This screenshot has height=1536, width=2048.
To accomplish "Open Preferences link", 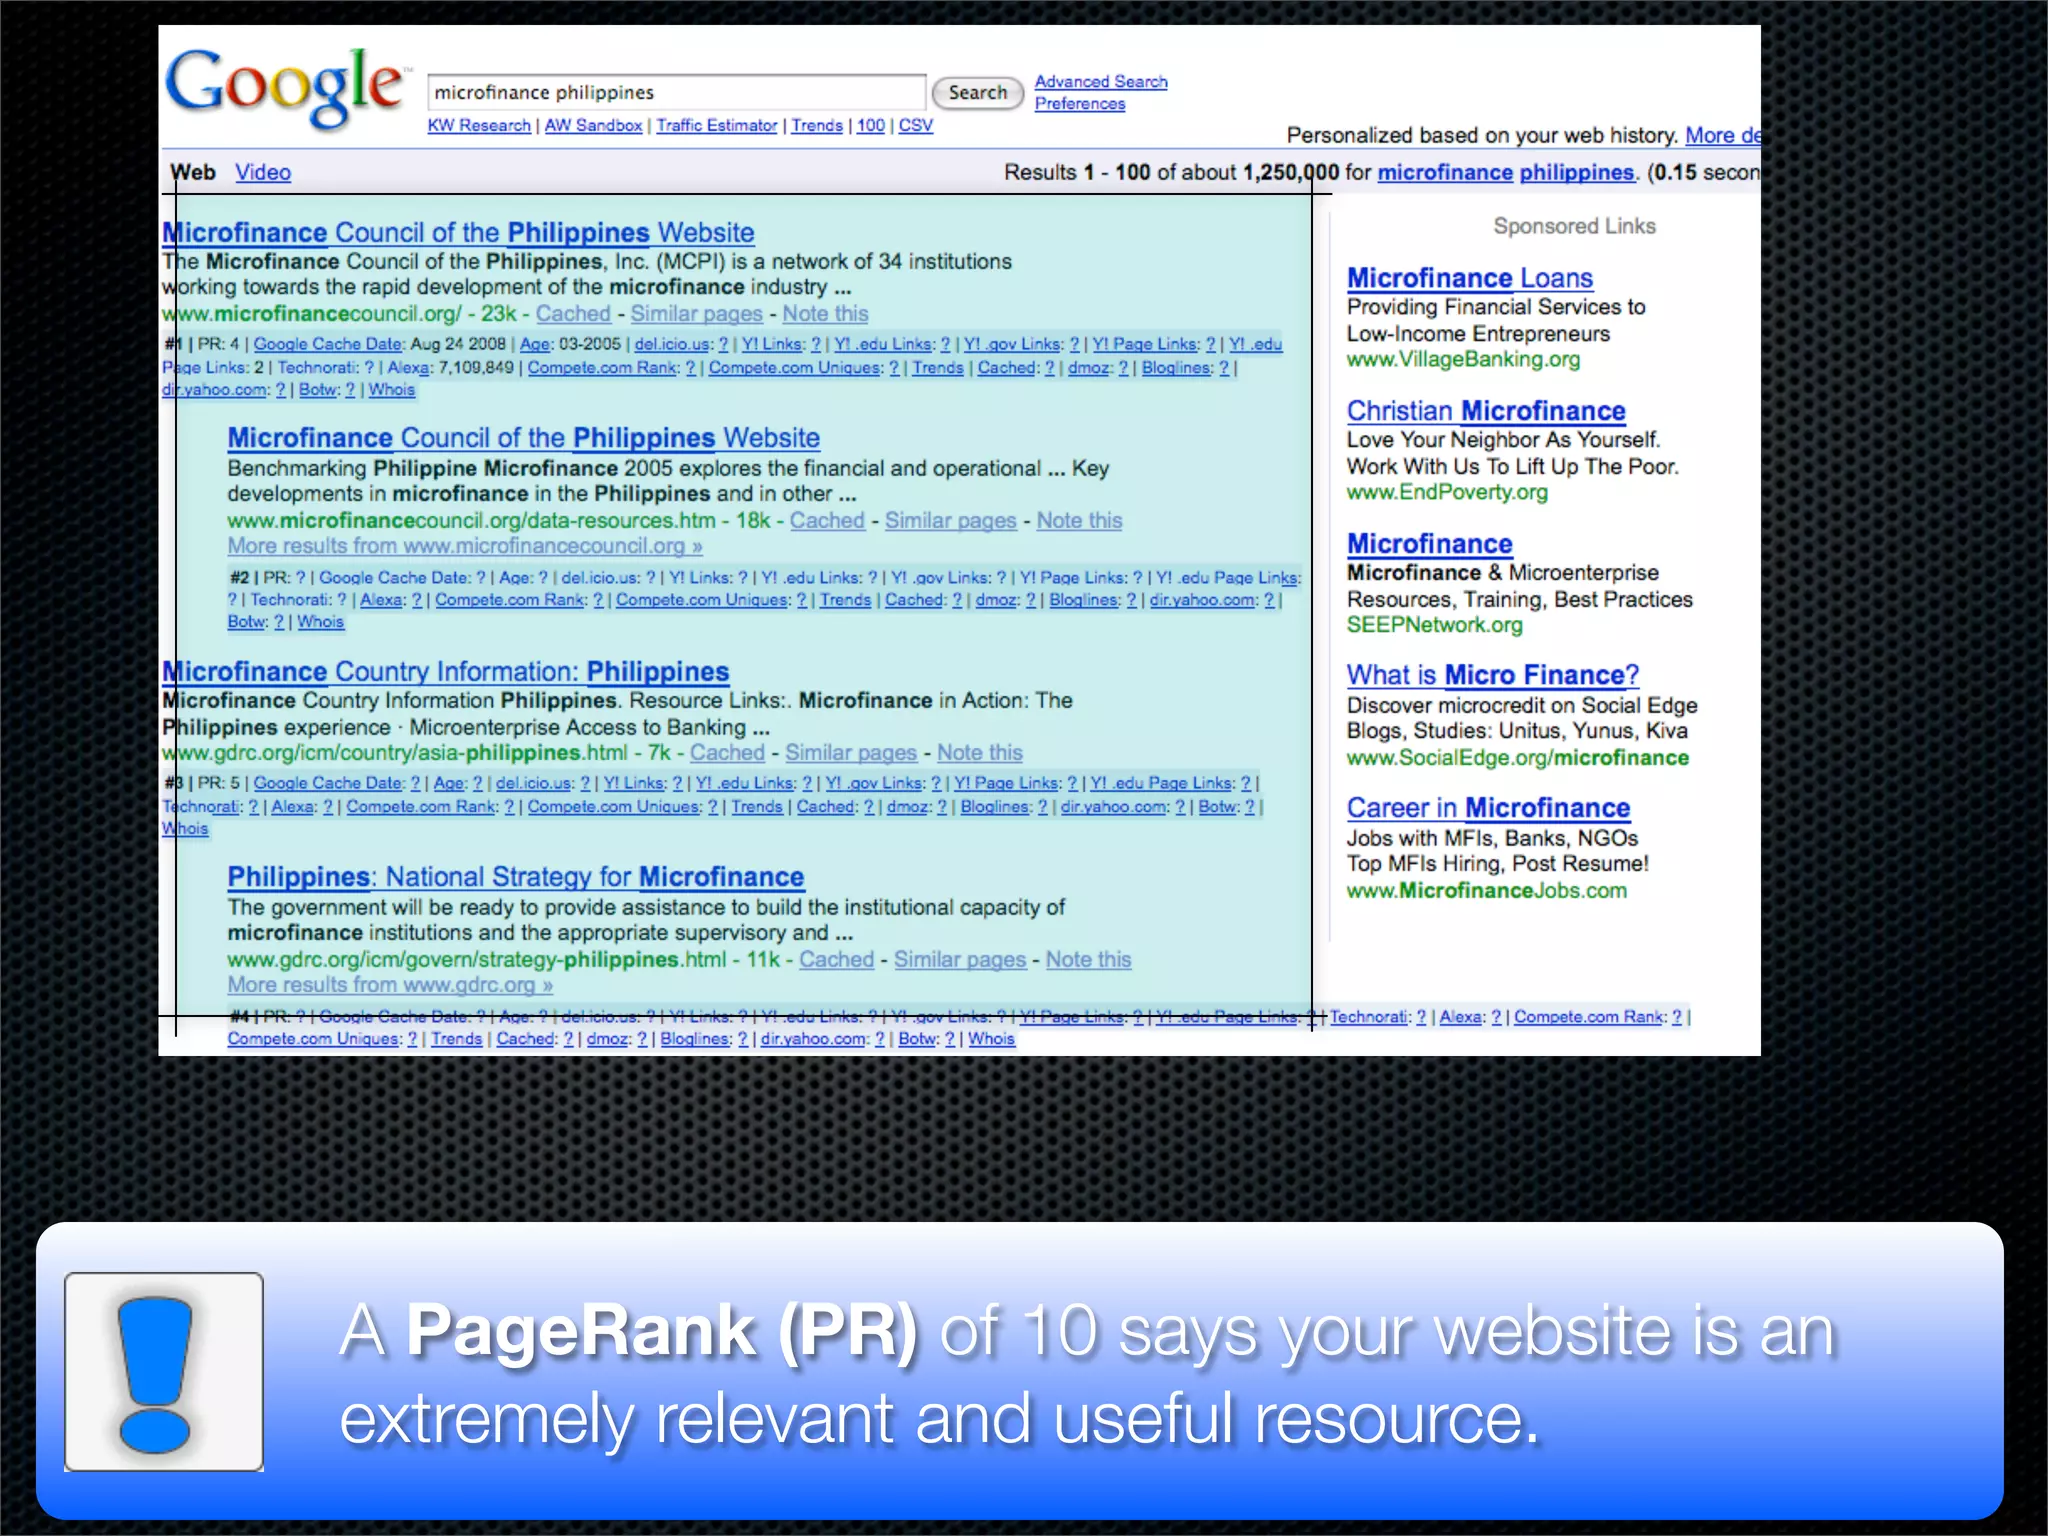I will coord(1080,103).
